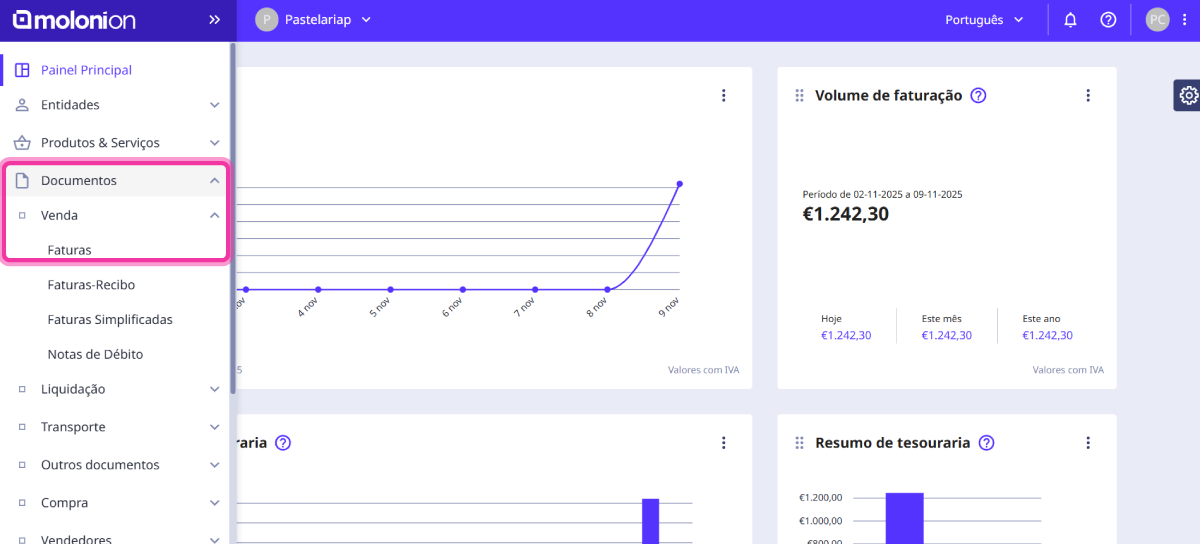Open the Pastelariap company dropdown
1200x544 pixels.
click(x=313, y=20)
